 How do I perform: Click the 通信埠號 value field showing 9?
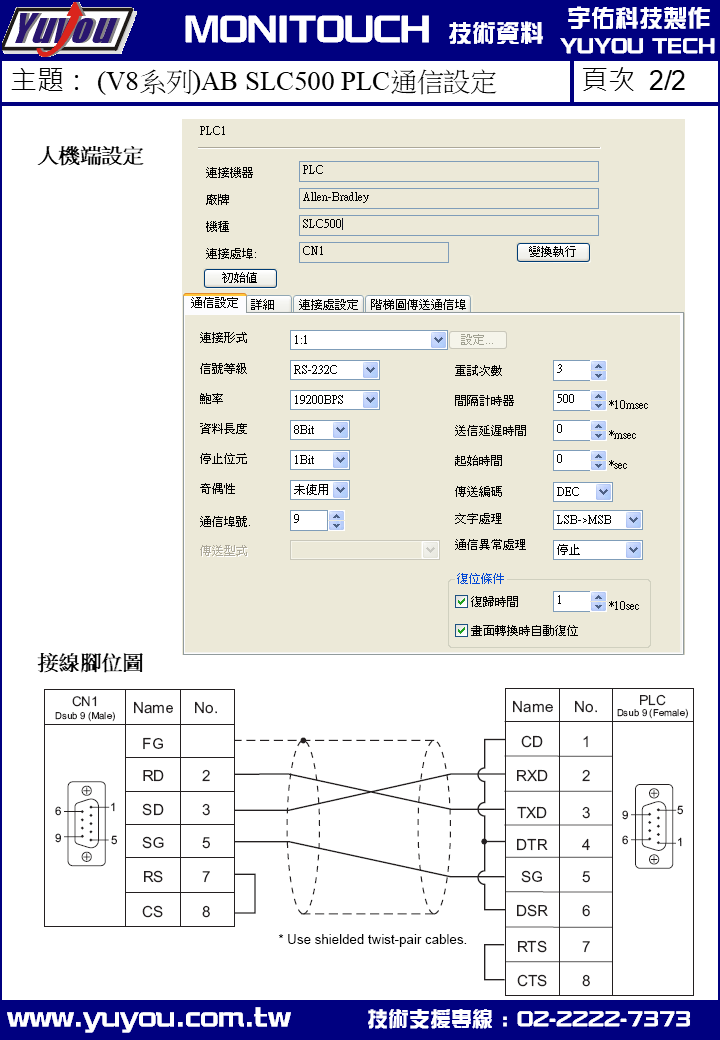pos(309,521)
